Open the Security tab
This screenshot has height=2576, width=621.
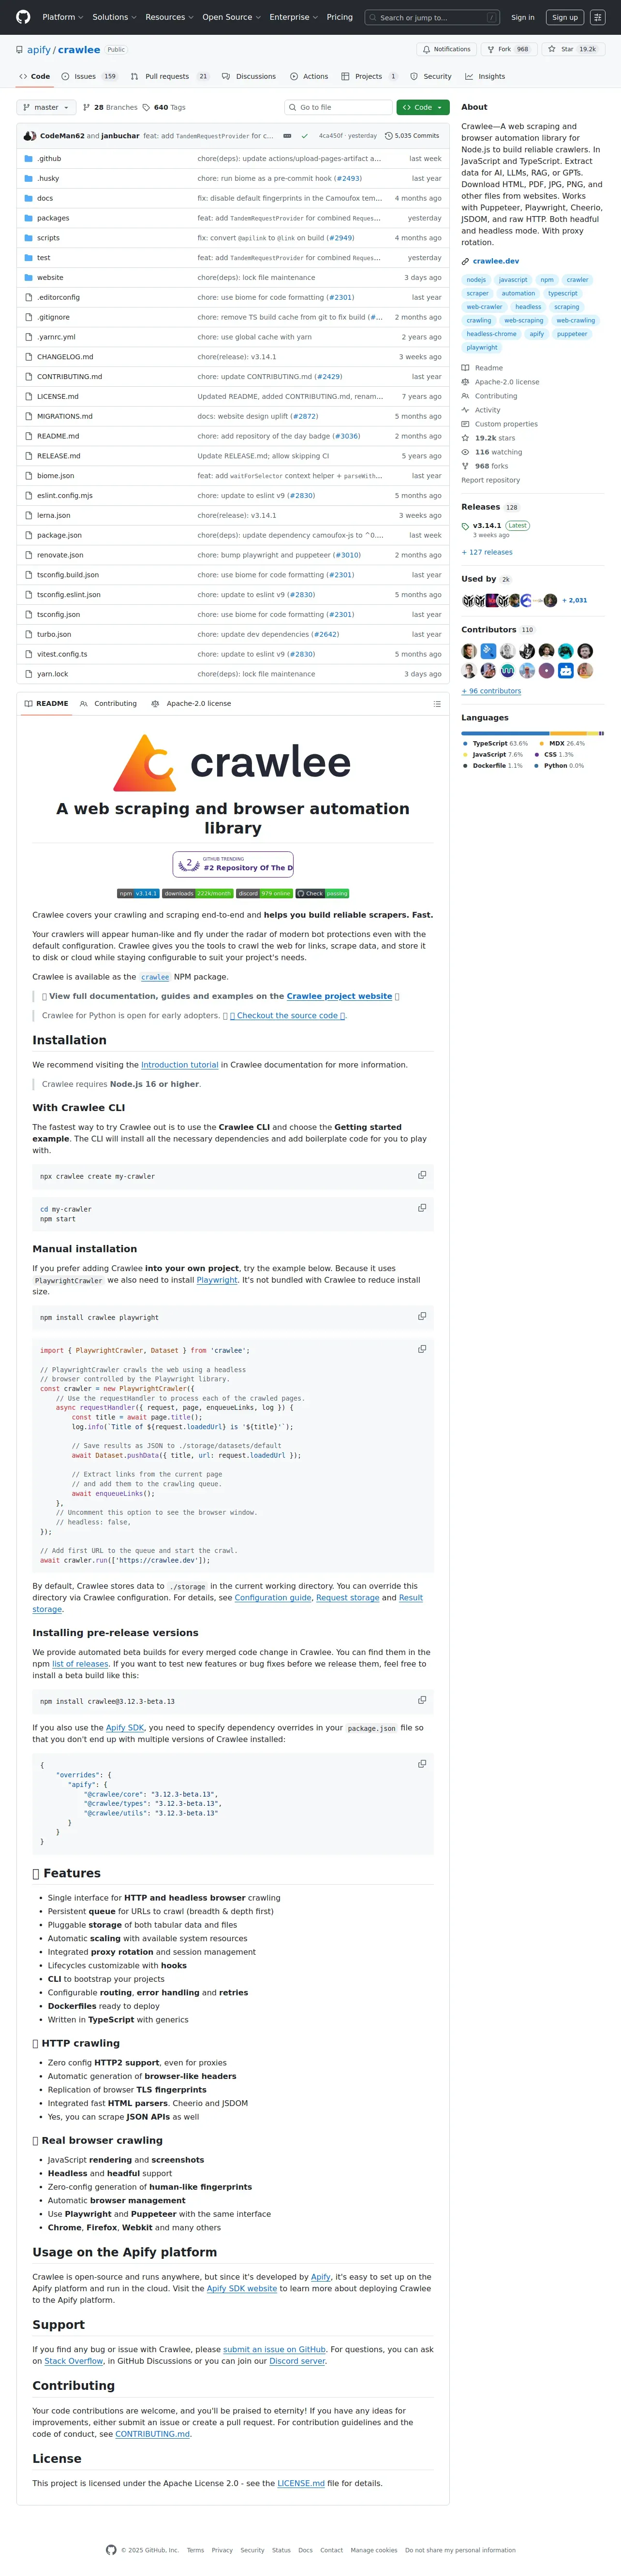tap(430, 76)
